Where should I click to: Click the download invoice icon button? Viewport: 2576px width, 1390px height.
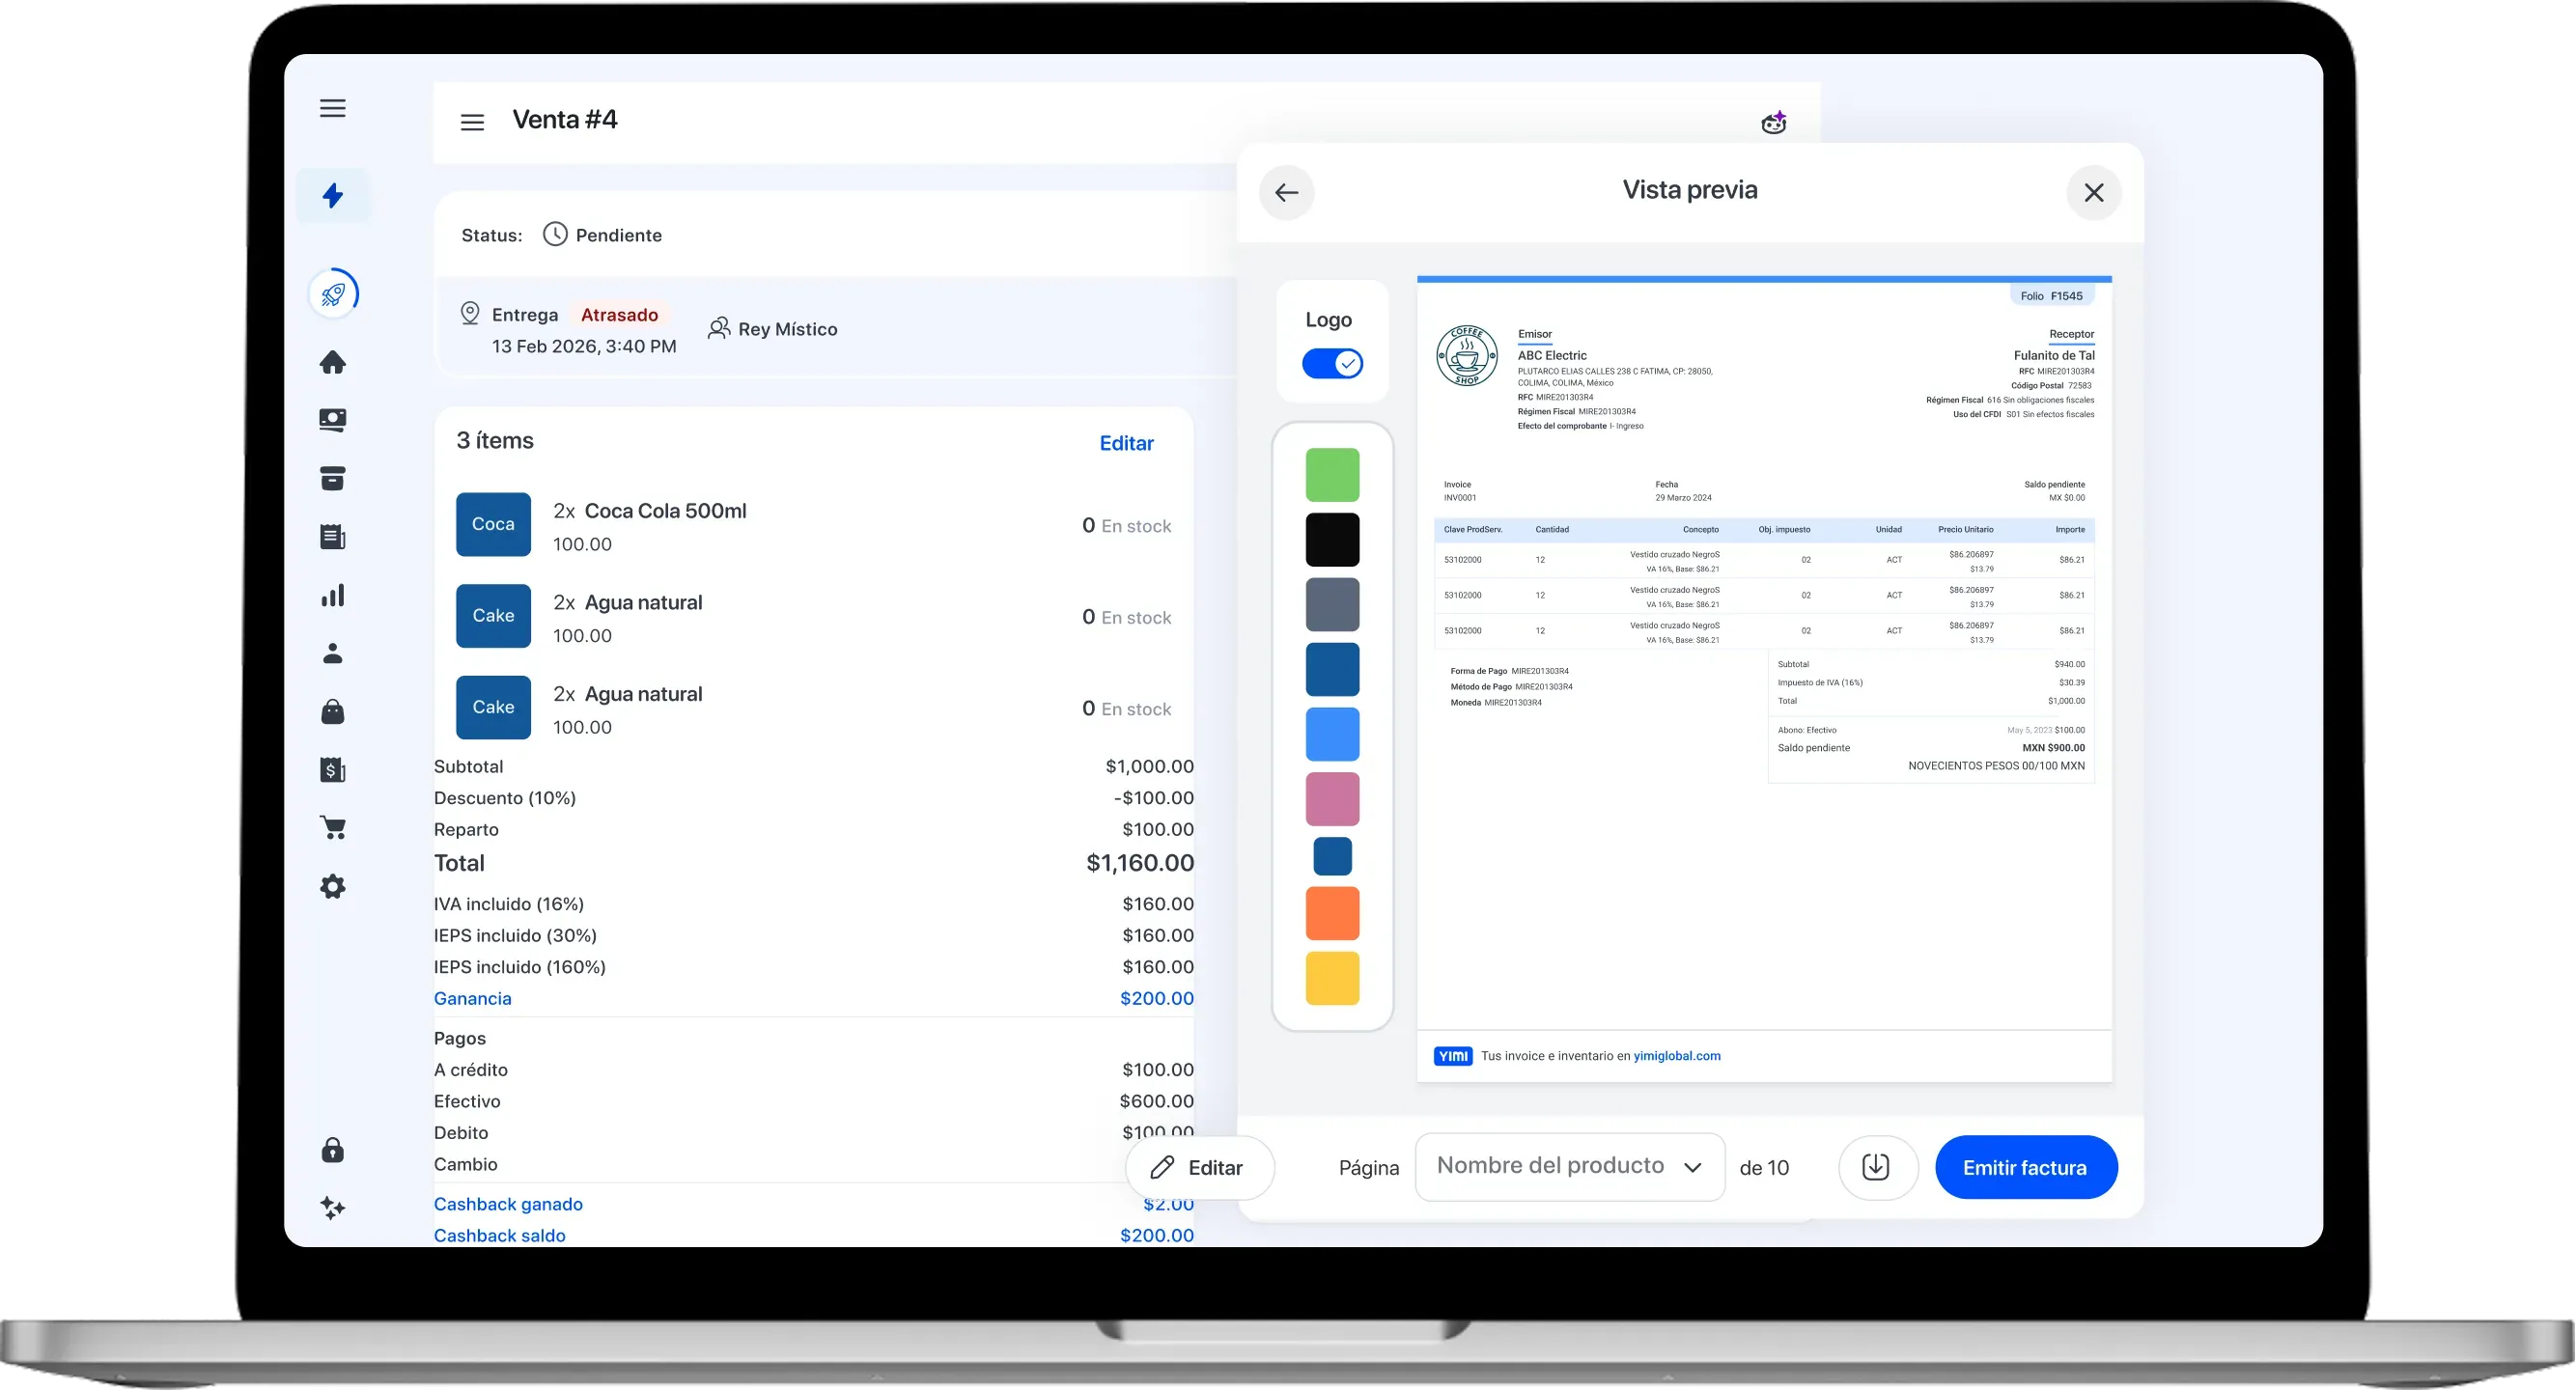[1877, 1167]
